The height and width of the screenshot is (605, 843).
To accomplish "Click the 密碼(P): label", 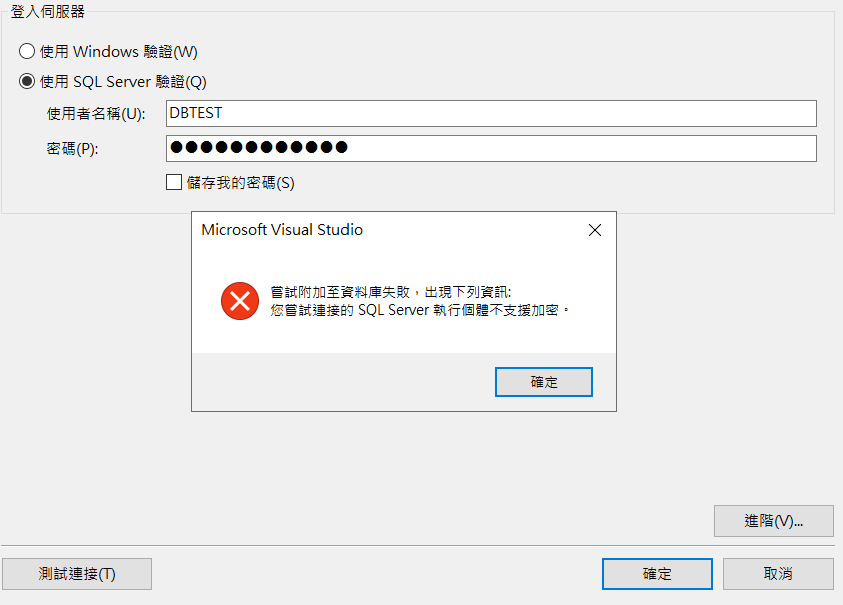I will 72,148.
